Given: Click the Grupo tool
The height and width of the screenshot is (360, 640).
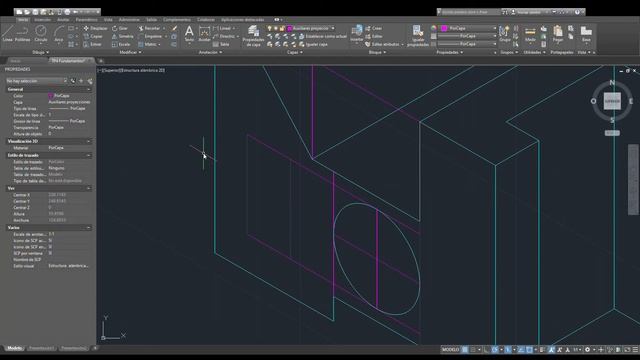Looking at the screenshot, I should [x=505, y=33].
